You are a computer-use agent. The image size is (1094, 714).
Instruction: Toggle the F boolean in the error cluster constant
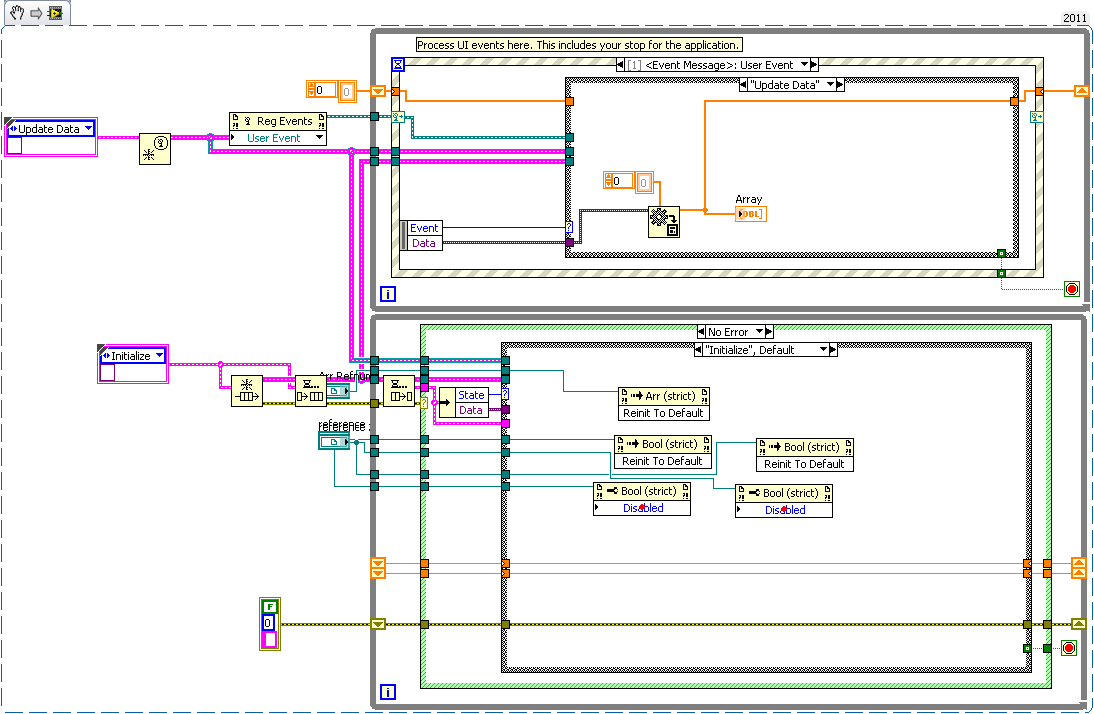269,607
